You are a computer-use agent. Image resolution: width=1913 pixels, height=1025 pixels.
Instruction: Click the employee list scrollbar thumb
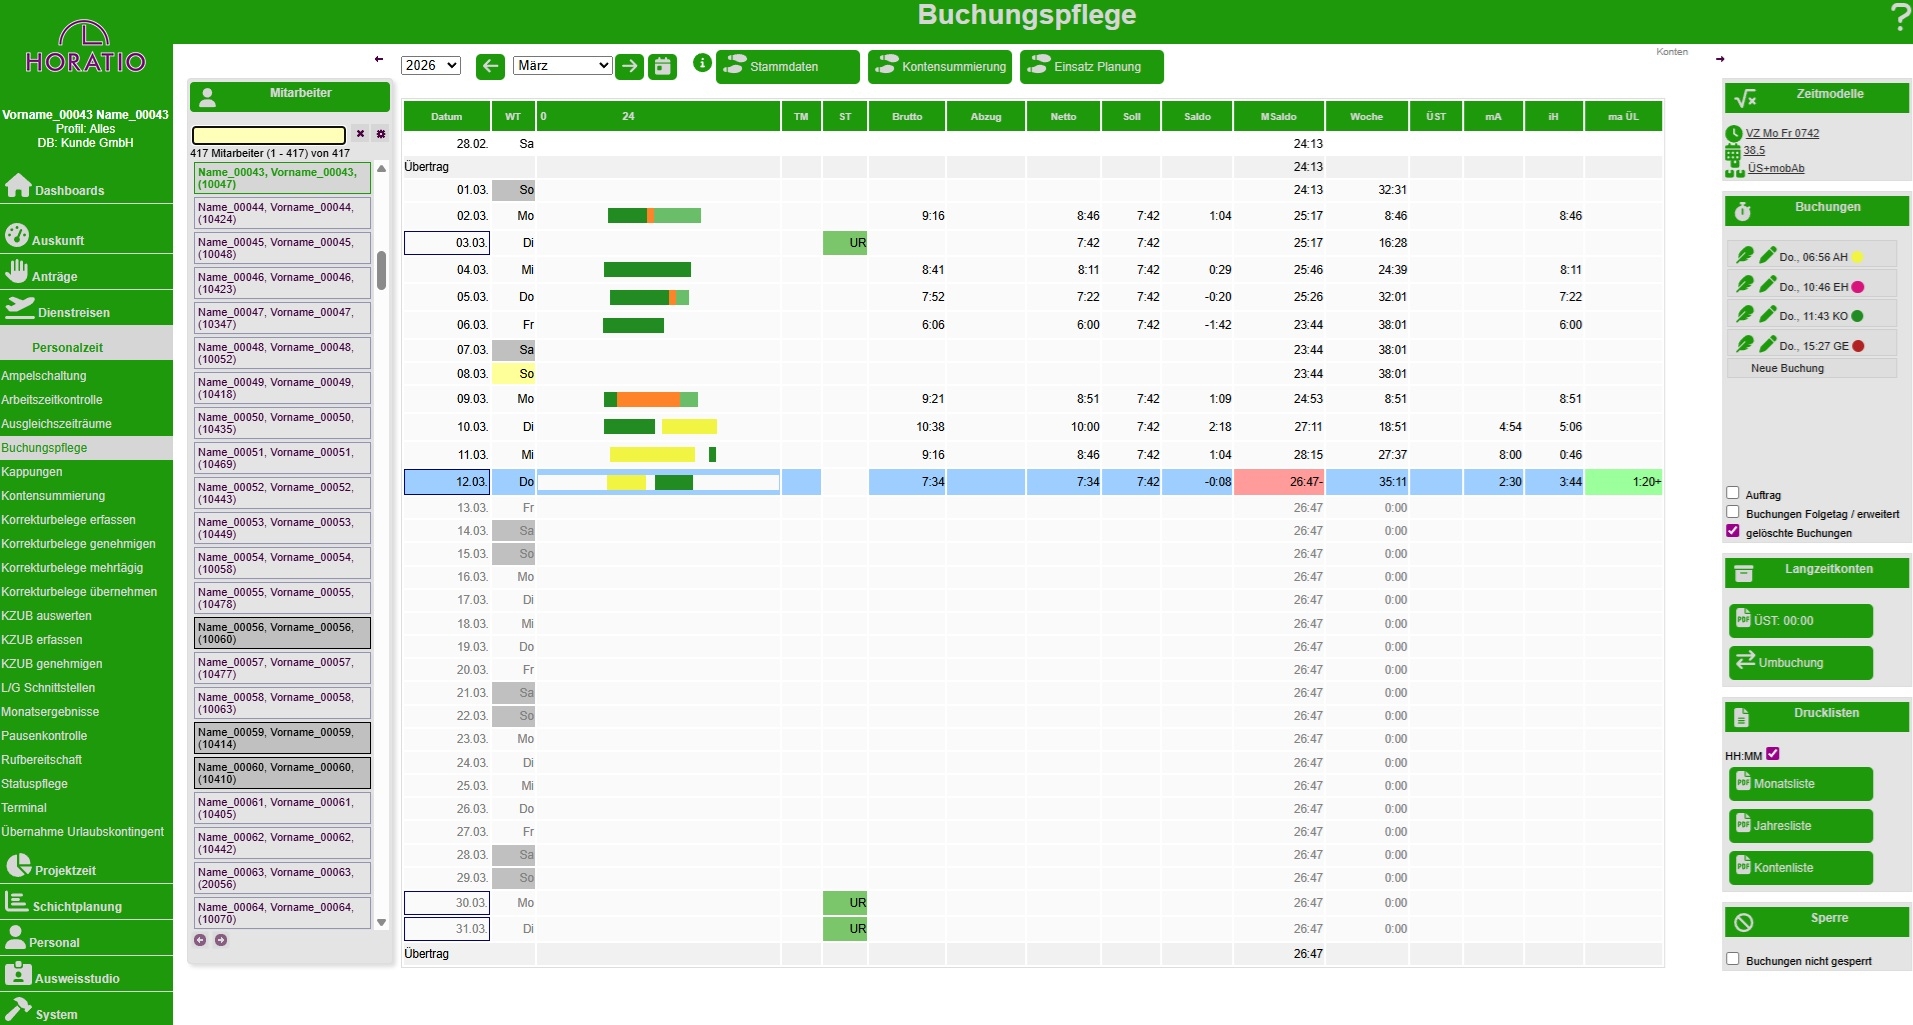(381, 270)
